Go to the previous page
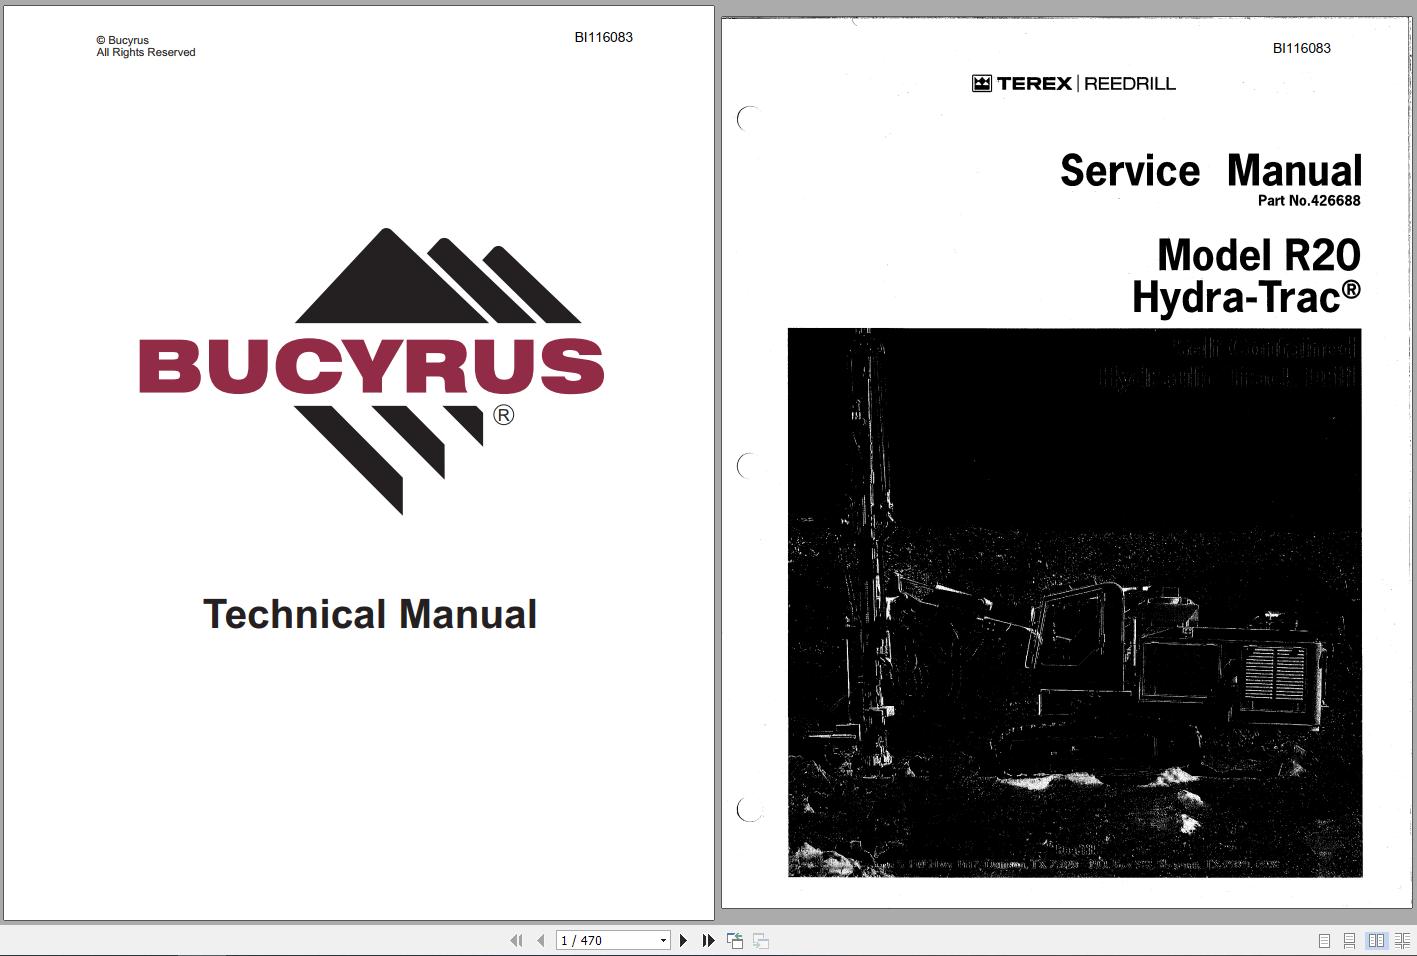The width and height of the screenshot is (1417, 956). [541, 941]
